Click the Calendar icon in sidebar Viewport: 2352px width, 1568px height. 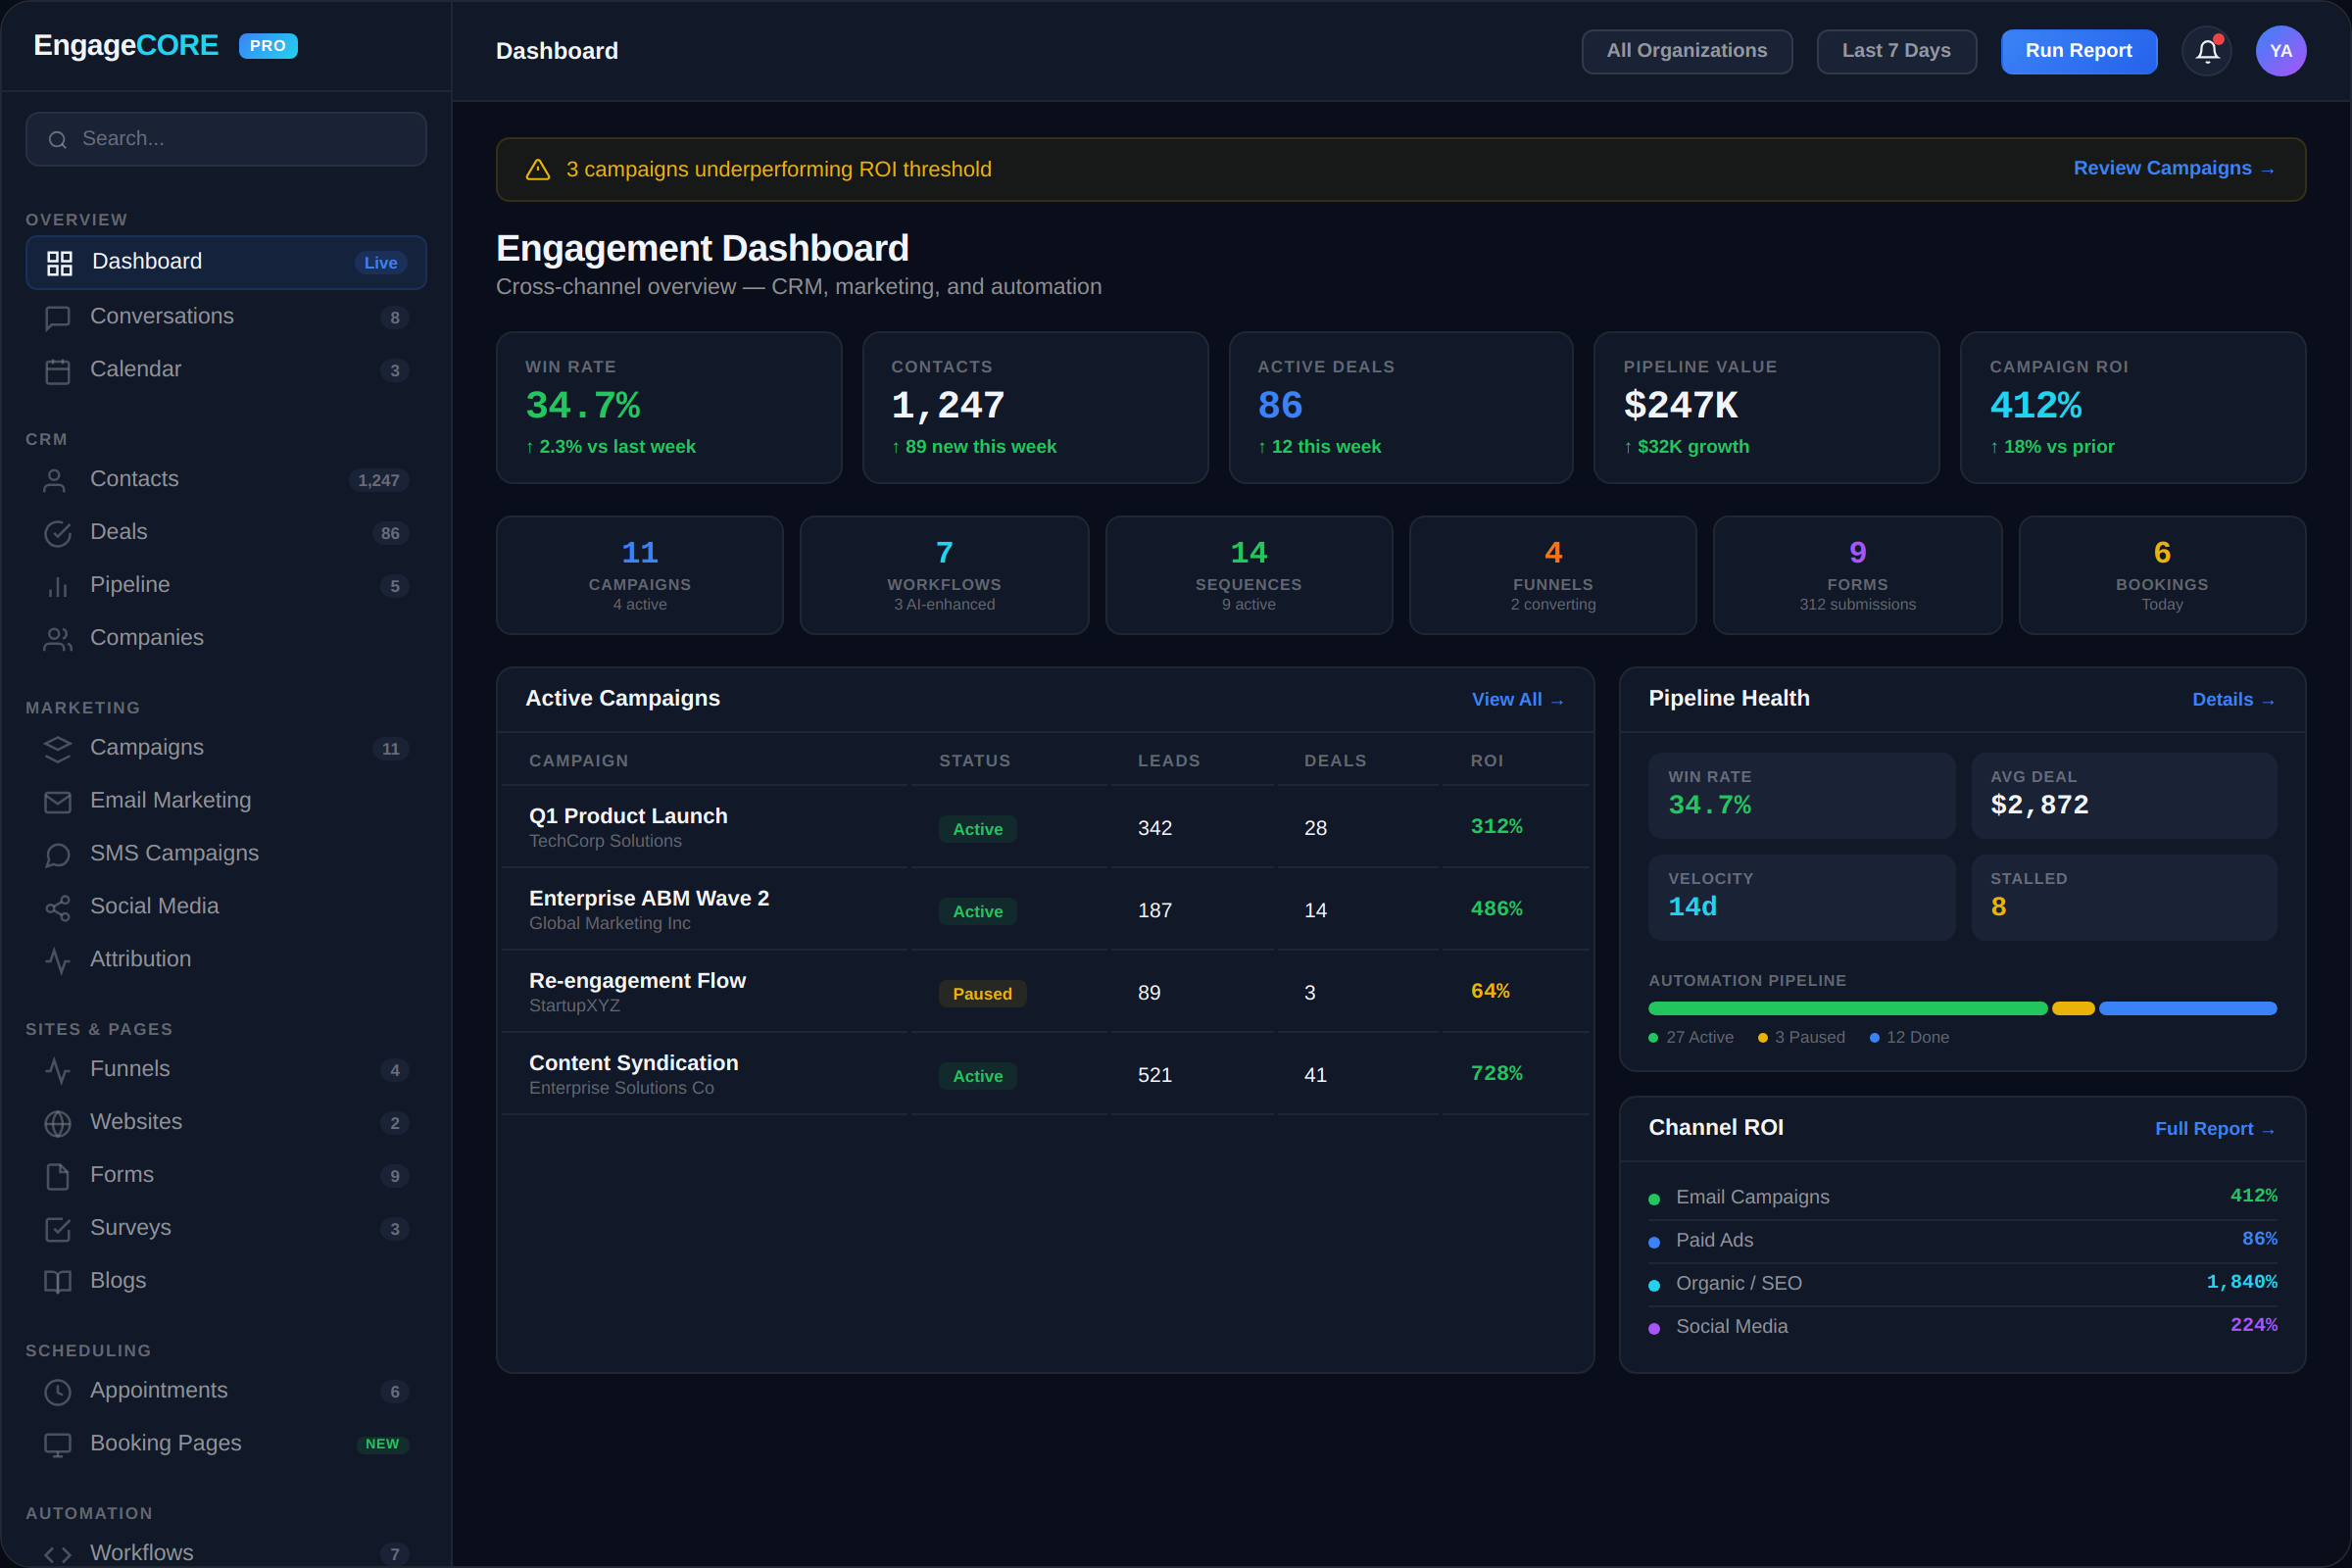click(58, 371)
